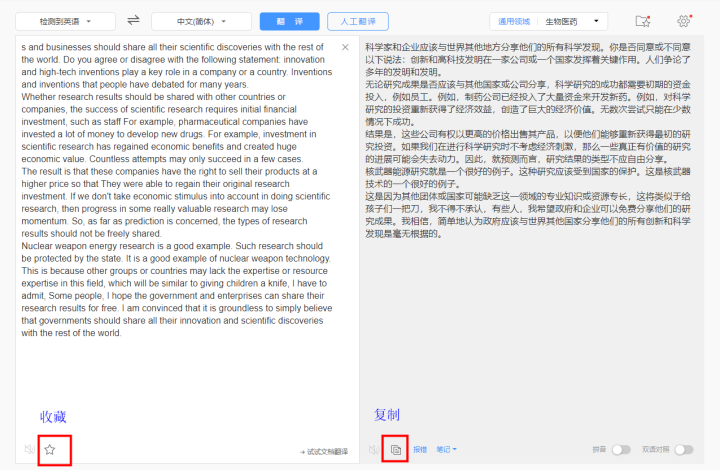The image size is (720, 470).
Task: Clear the source text with the X
Action: coord(345,47)
